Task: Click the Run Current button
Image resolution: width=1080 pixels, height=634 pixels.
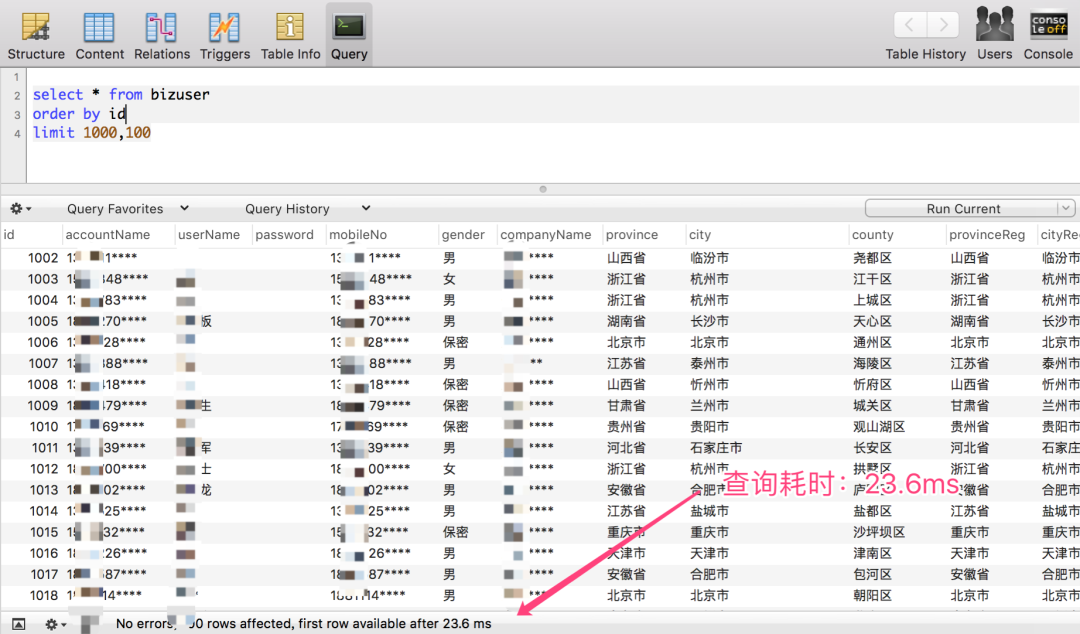Action: 961,209
